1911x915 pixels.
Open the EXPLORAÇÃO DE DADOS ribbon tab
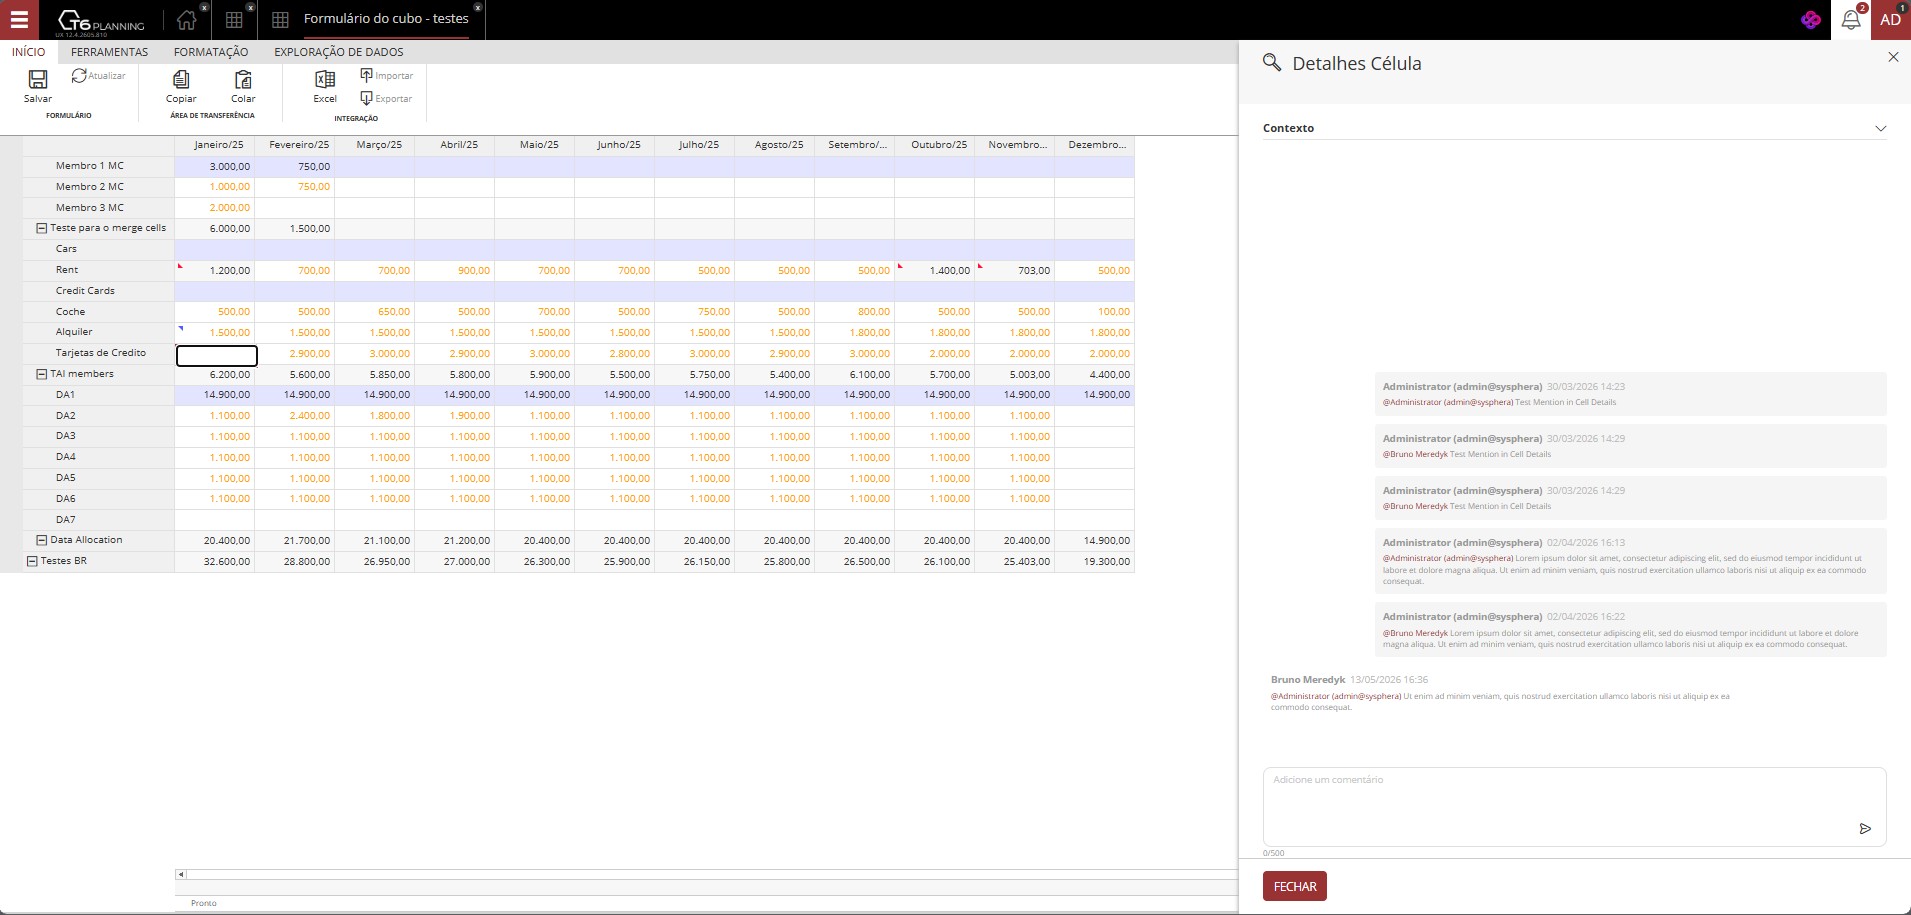[x=339, y=52]
